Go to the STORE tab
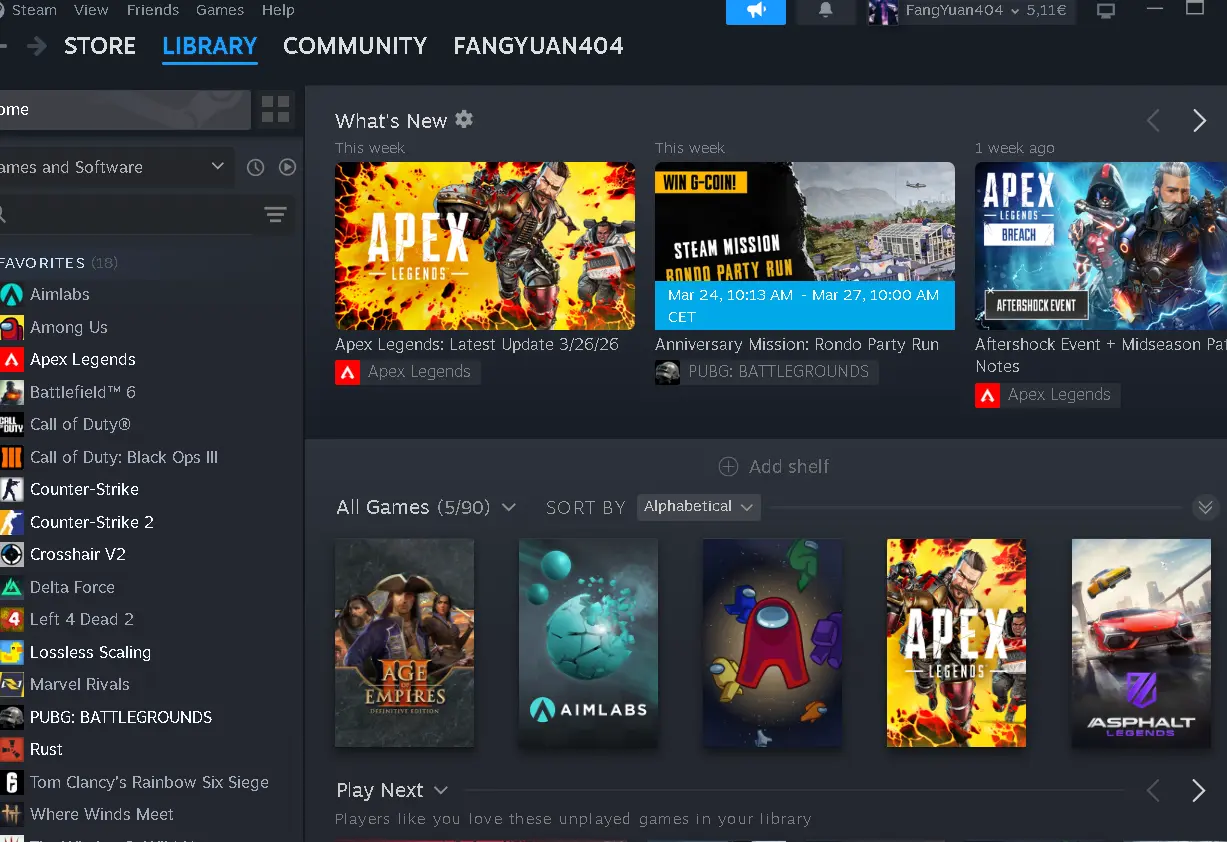The height and width of the screenshot is (842, 1227). tap(100, 46)
